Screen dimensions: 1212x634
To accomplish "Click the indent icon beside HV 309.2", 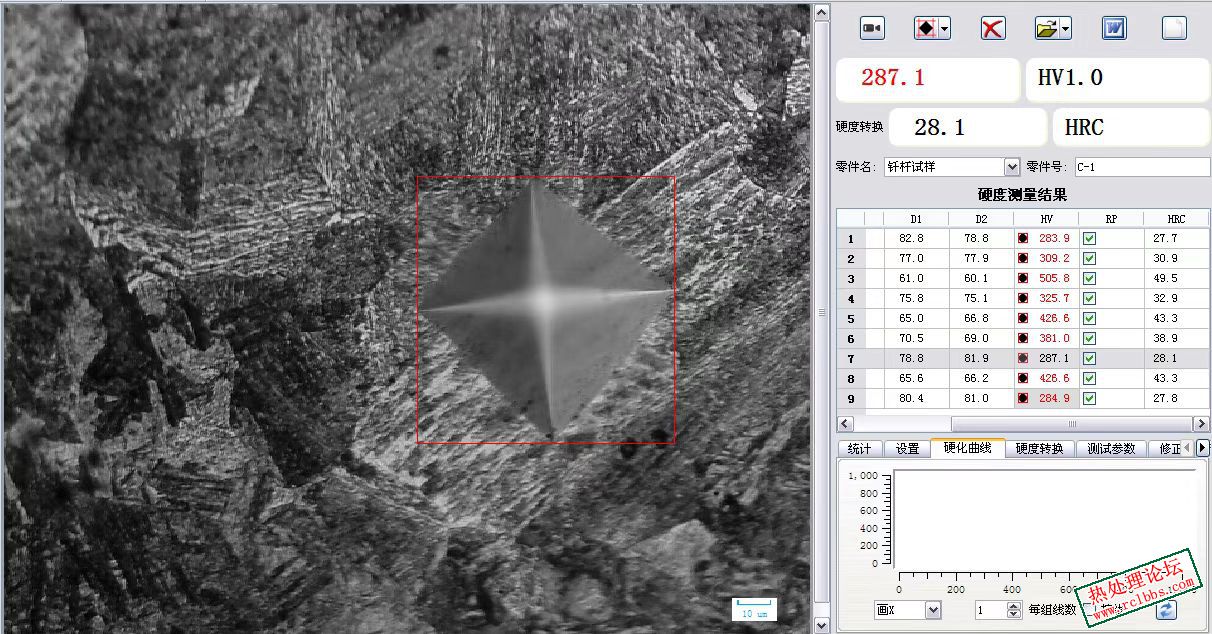I will [1023, 258].
